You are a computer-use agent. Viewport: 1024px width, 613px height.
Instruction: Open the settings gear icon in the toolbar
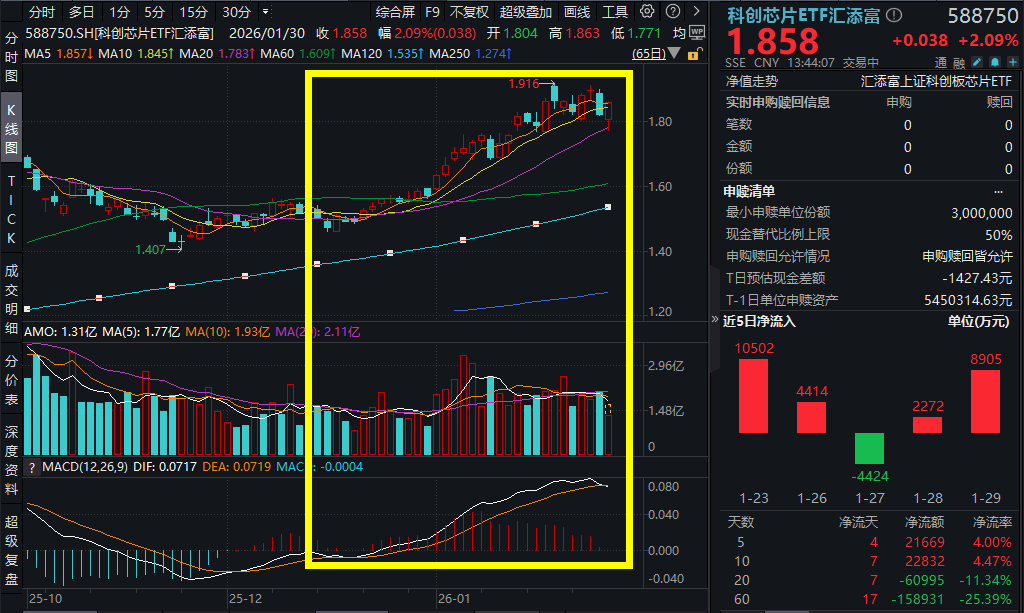pyautogui.click(x=645, y=10)
